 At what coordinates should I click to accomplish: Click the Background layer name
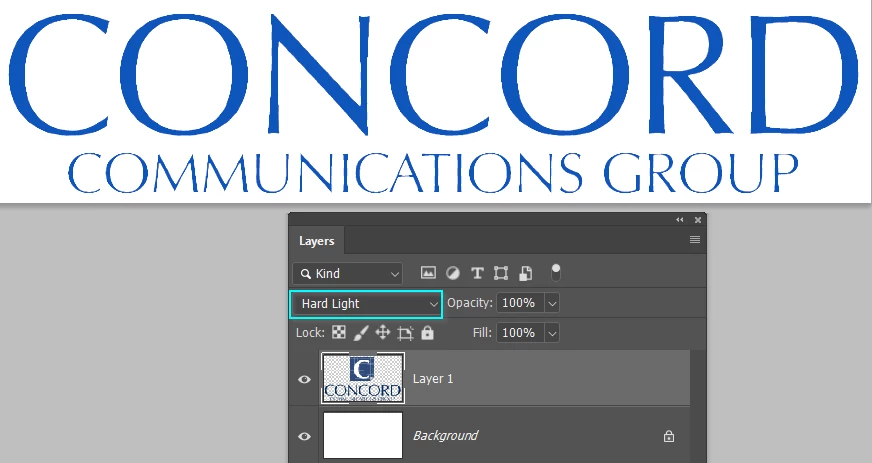[445, 435]
